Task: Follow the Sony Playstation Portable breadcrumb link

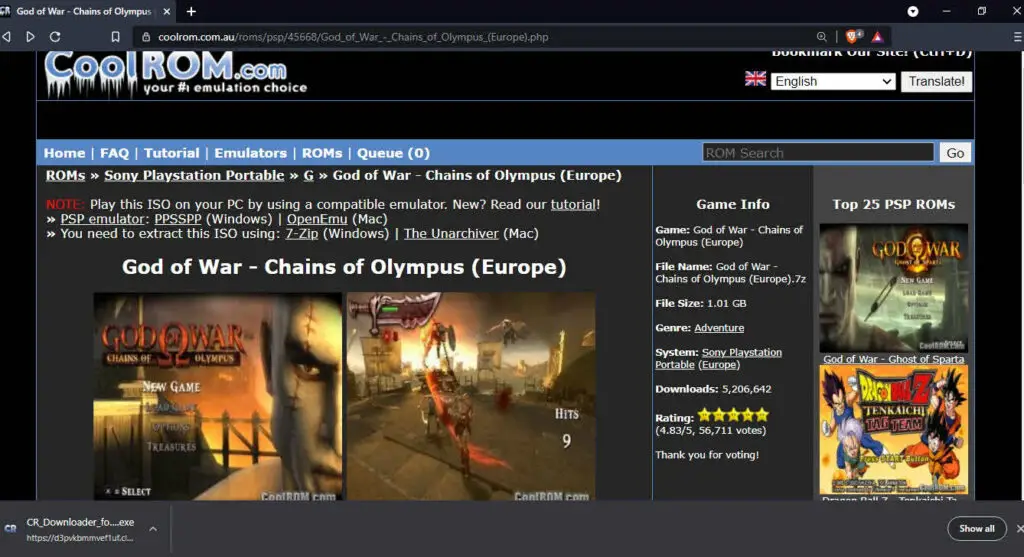Action: coord(194,176)
